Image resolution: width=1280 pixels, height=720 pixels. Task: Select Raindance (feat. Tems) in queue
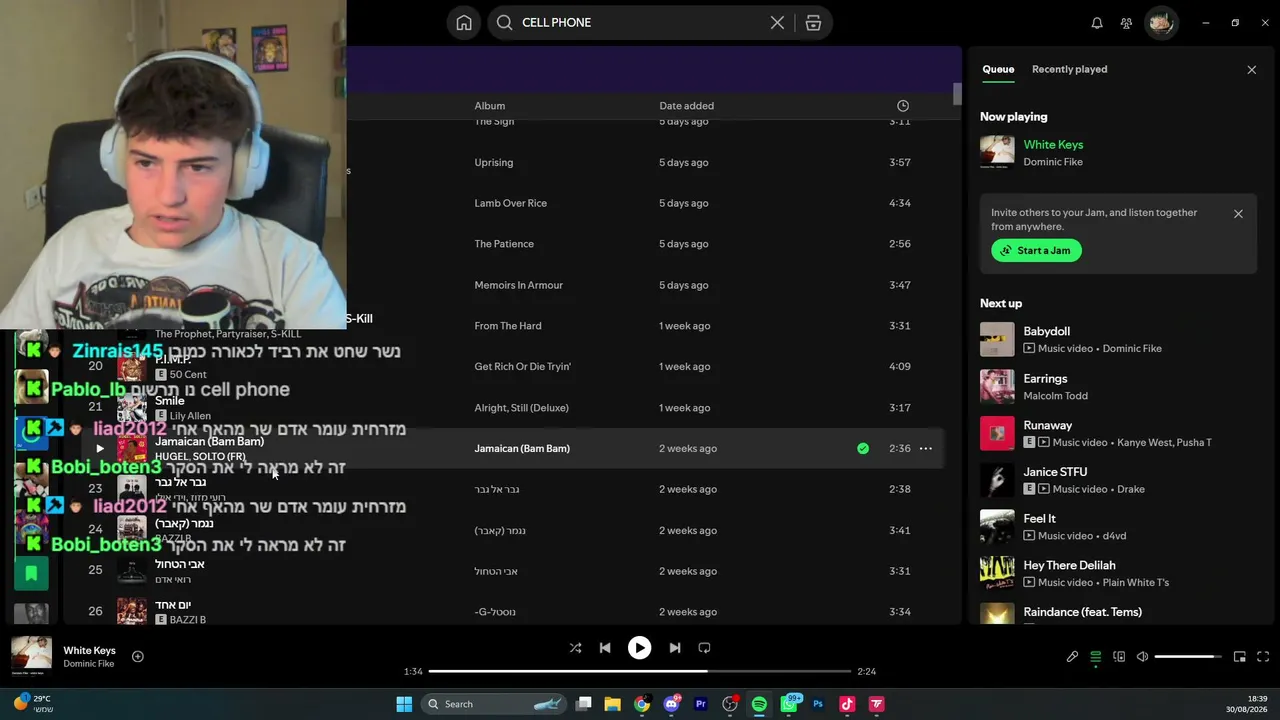click(x=1118, y=613)
